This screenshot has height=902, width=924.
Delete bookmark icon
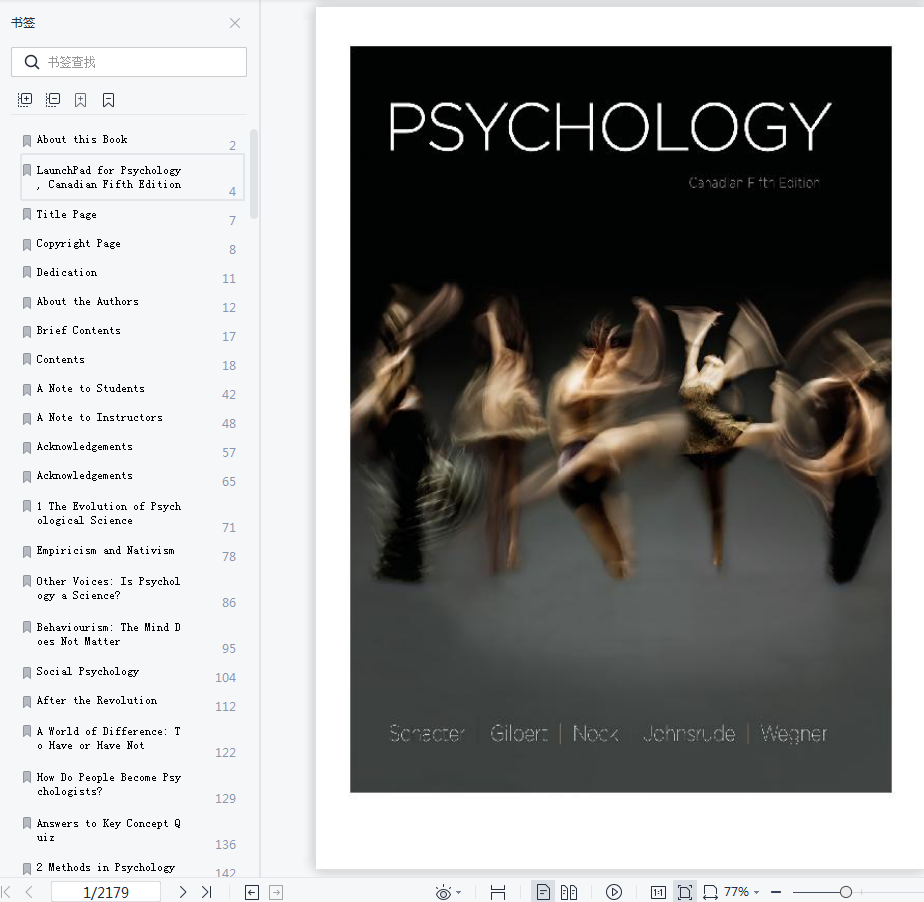tap(108, 100)
